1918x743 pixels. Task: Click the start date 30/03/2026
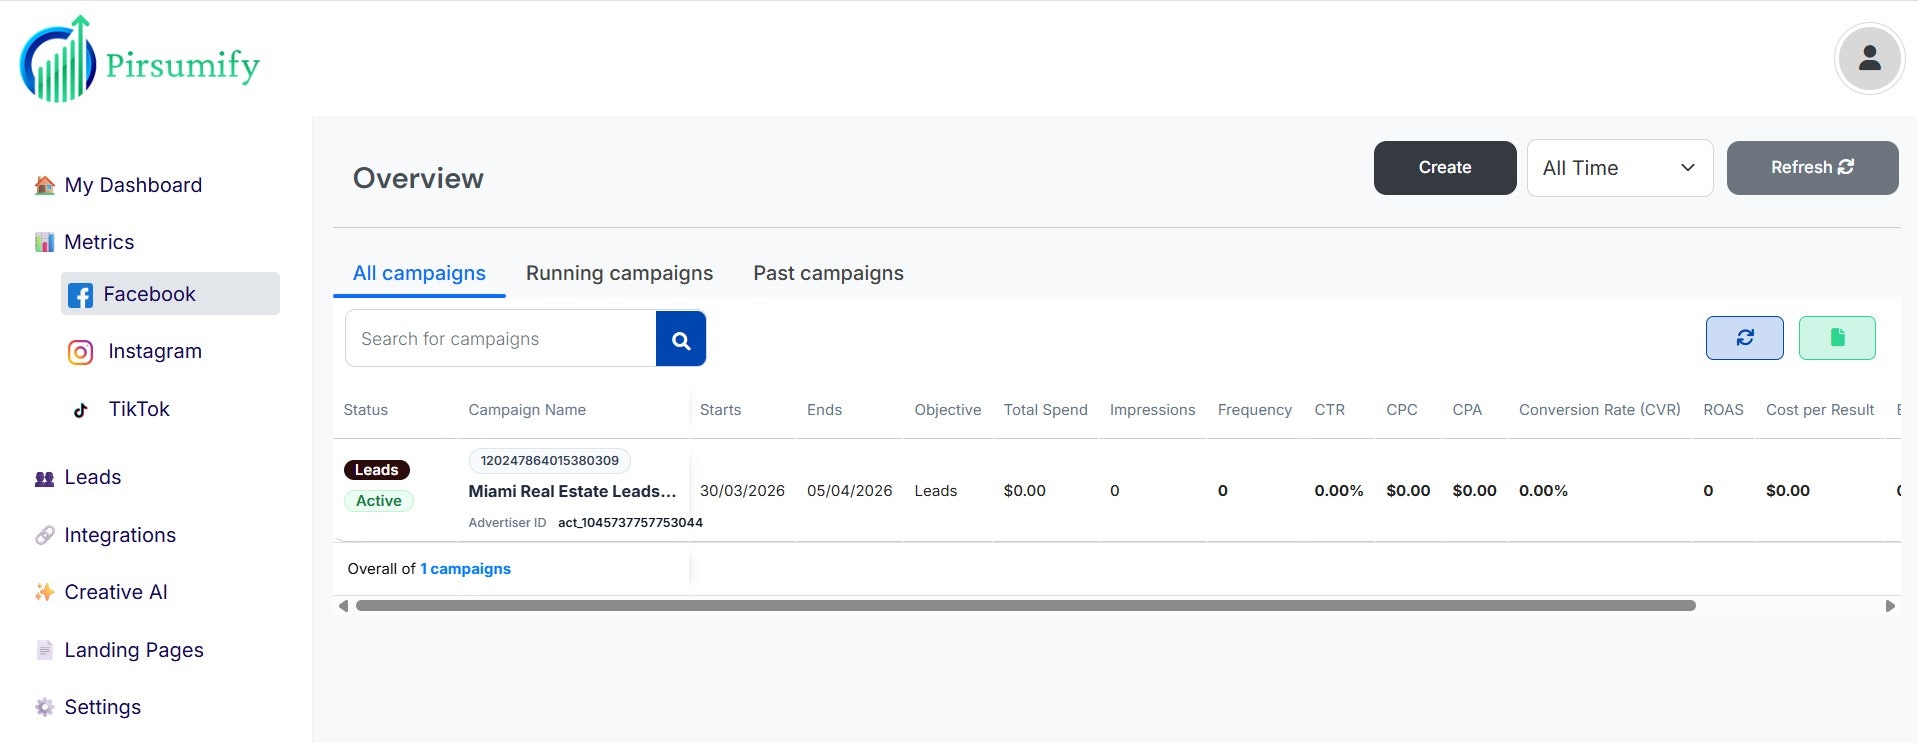[x=742, y=491]
